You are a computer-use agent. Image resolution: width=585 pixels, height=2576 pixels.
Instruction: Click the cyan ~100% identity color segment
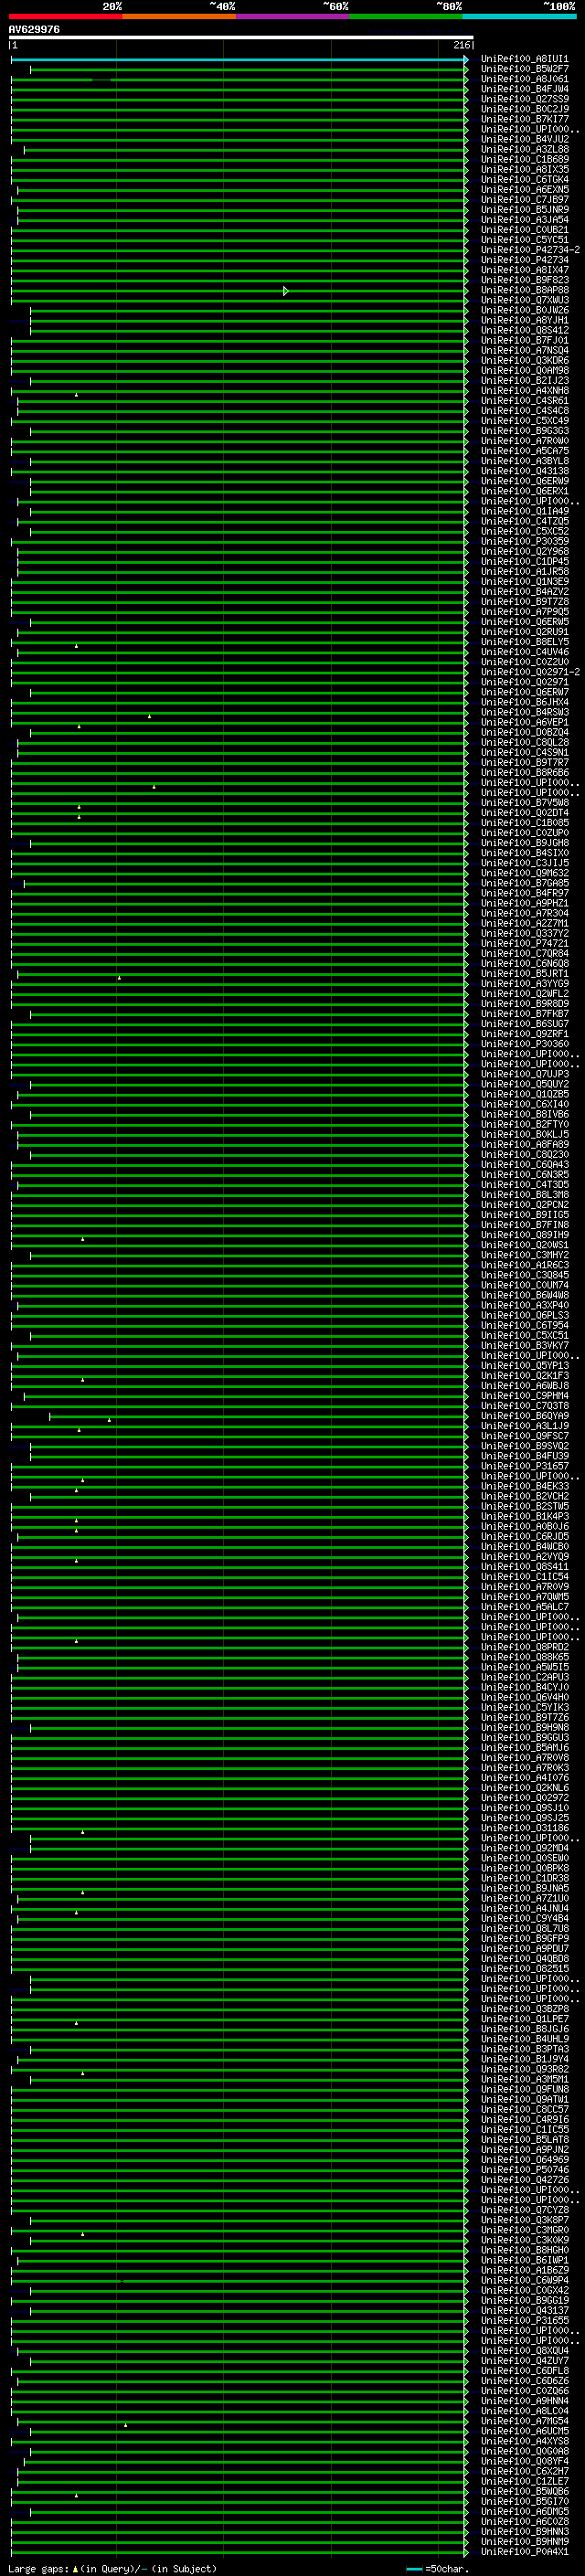pos(520,16)
